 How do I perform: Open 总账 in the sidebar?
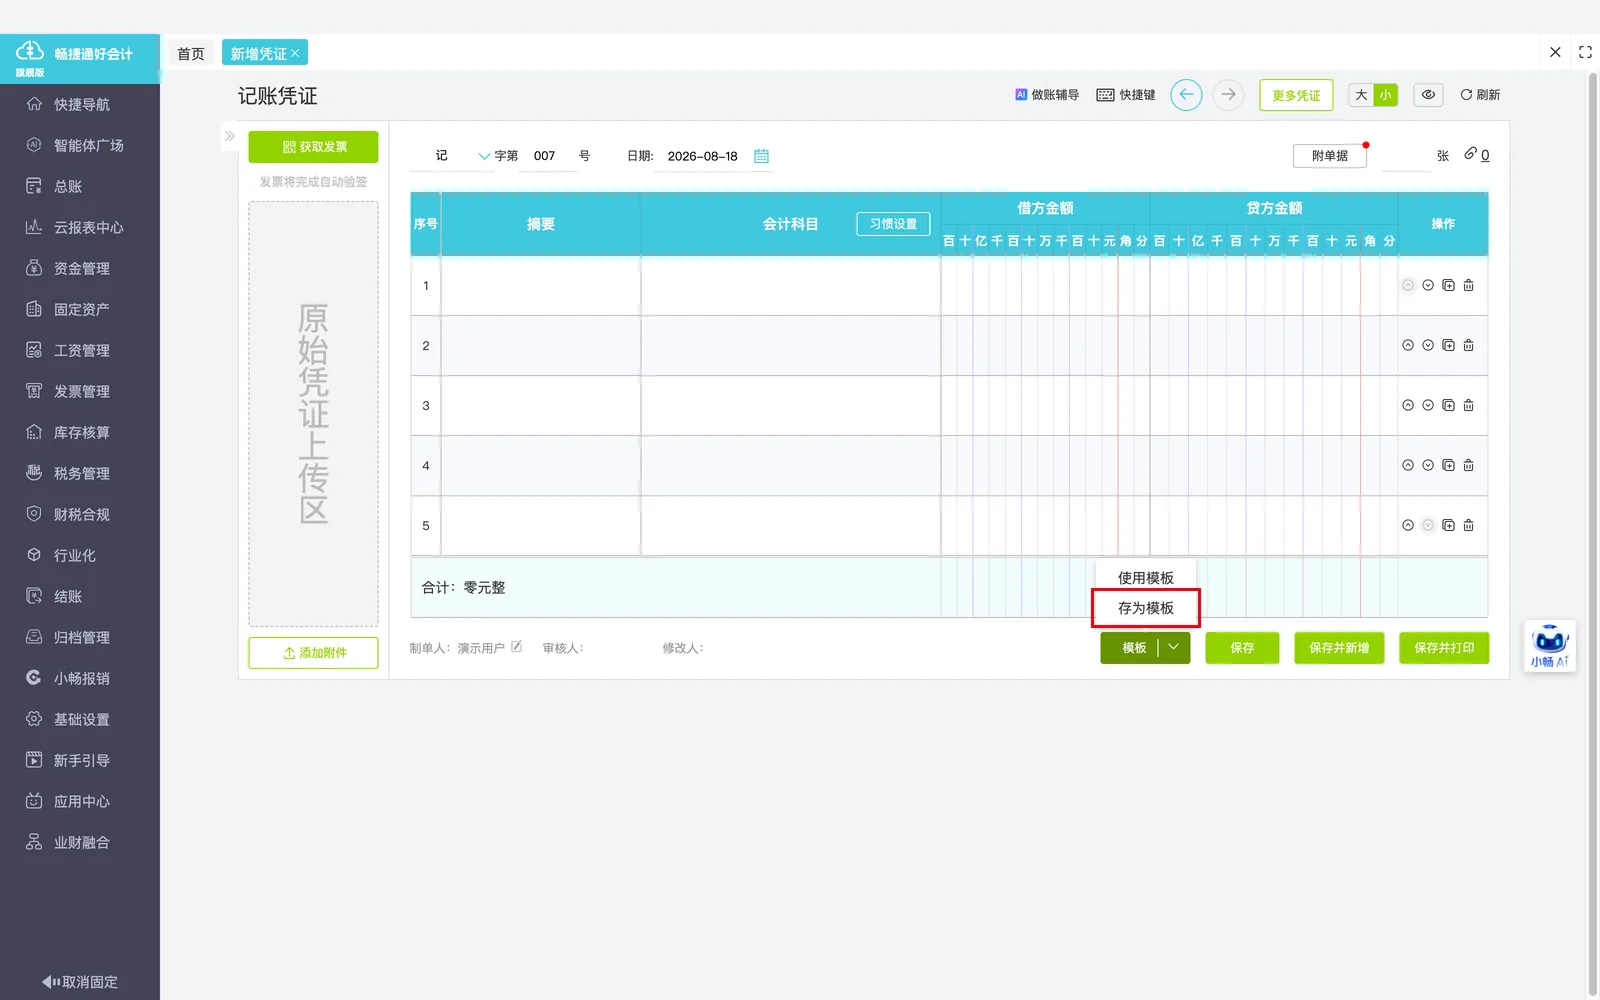80,186
